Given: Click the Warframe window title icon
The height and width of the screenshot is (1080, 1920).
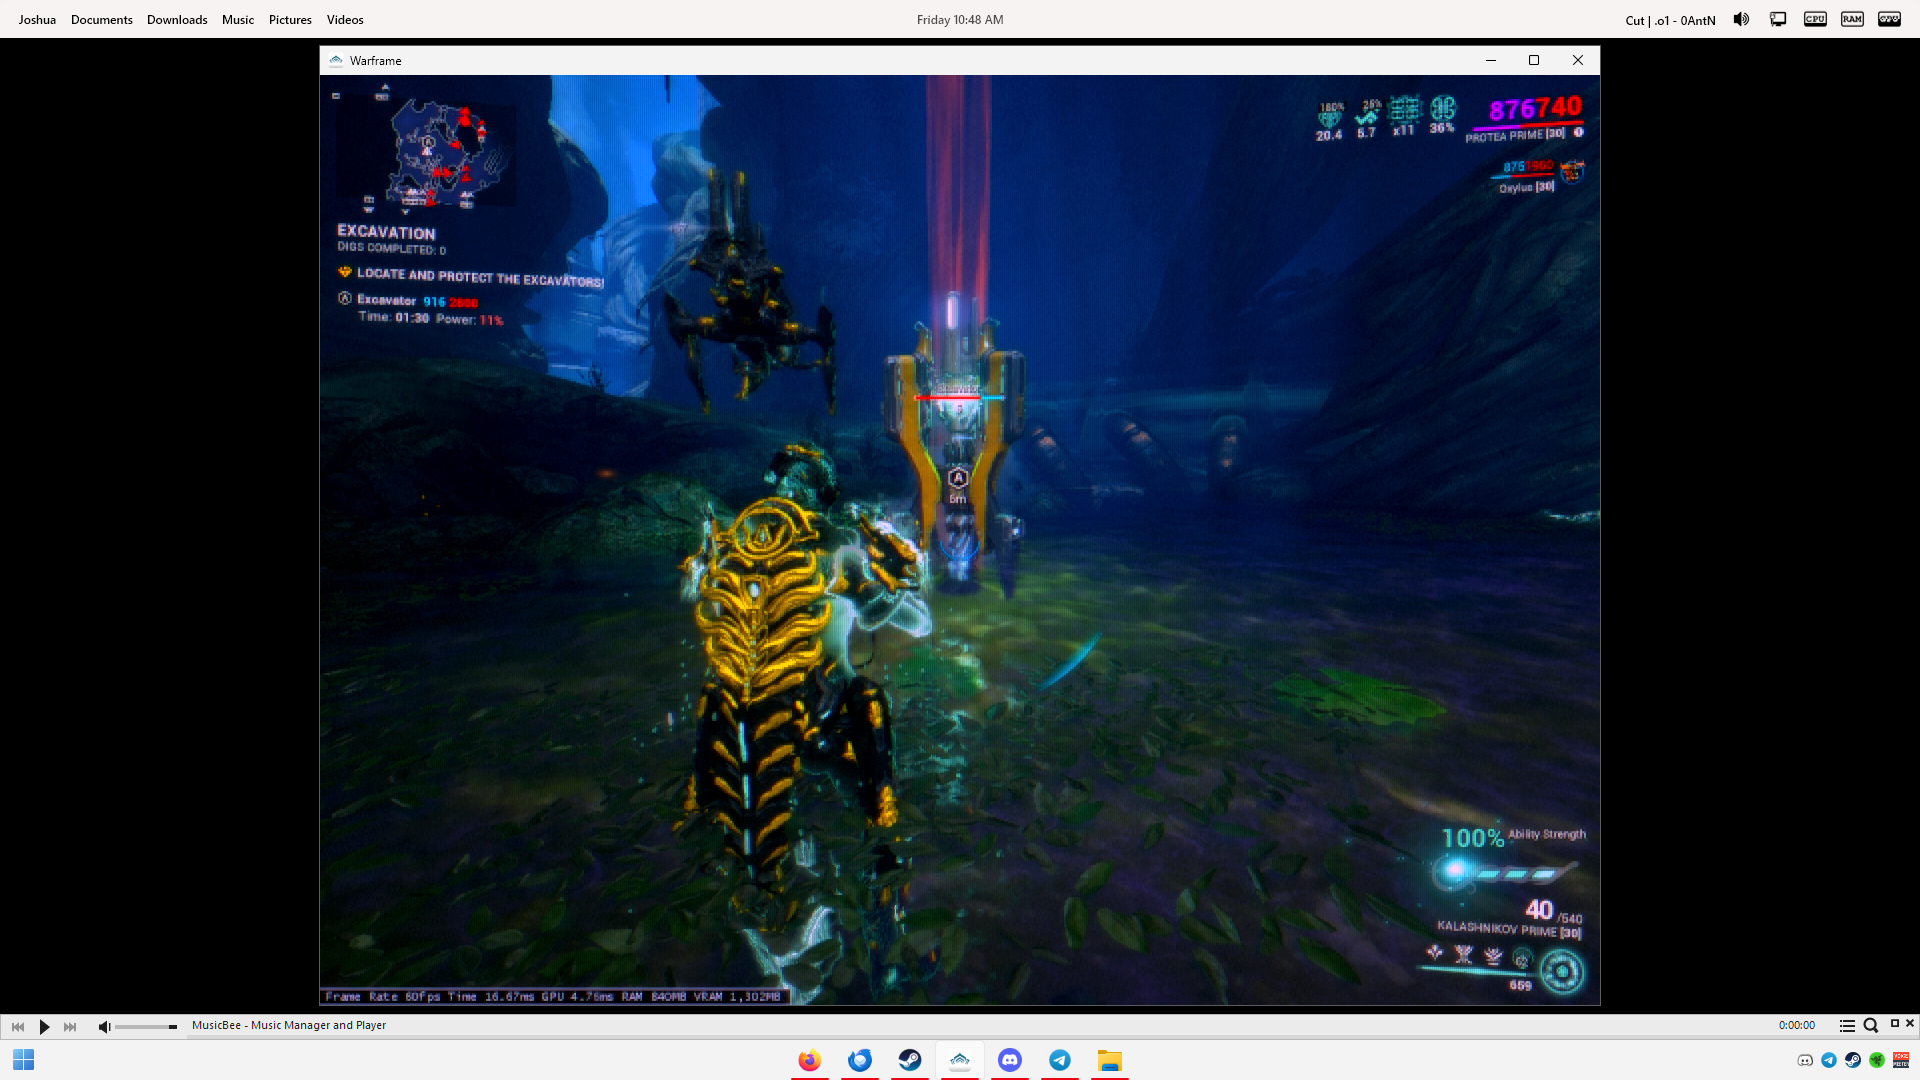Looking at the screenshot, I should pyautogui.click(x=336, y=60).
